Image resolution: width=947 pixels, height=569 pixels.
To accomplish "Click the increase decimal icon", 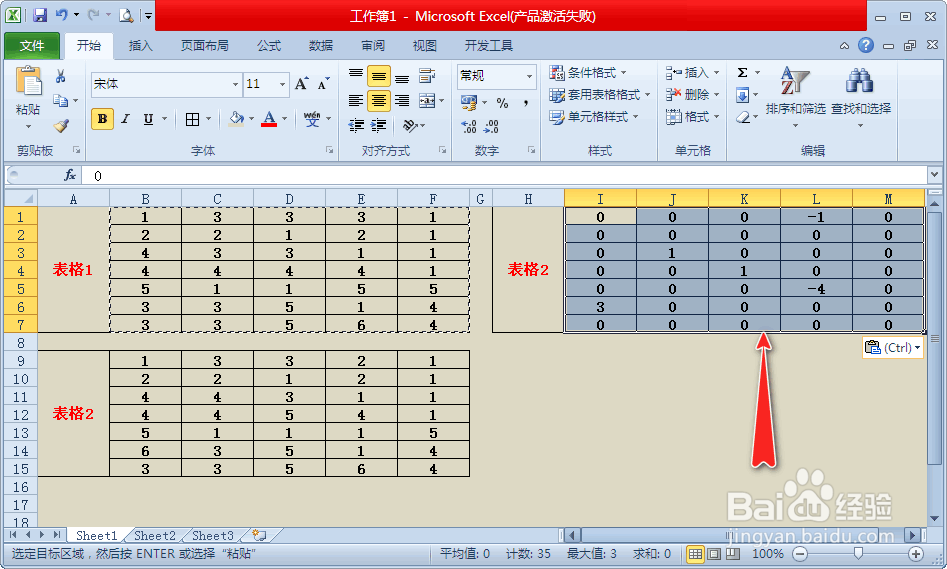I will (469, 126).
